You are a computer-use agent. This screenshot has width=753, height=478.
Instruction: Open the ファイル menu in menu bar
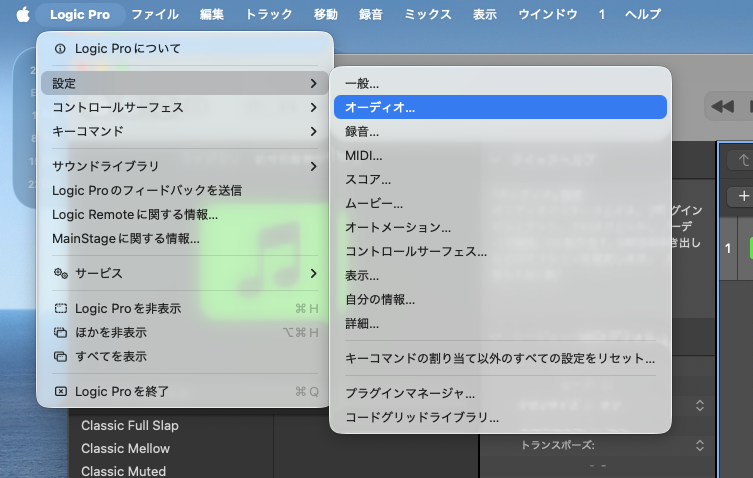(155, 14)
